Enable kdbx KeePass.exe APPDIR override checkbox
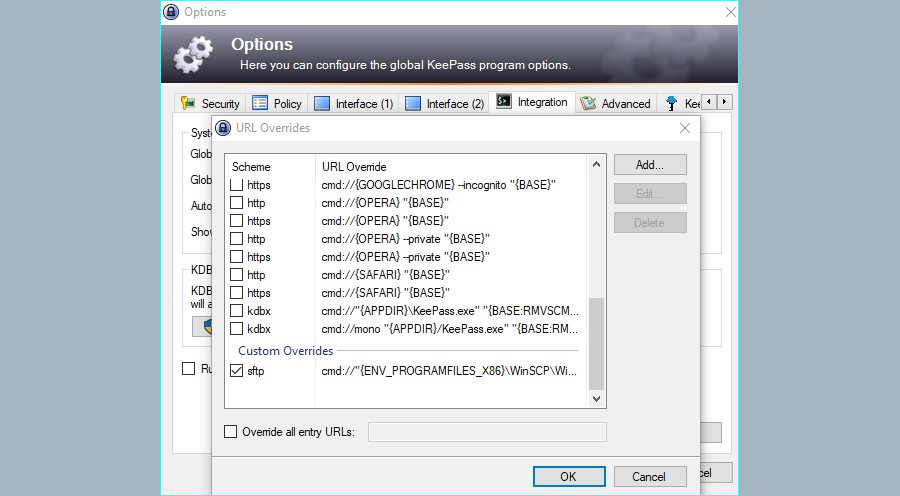Screen dimensions: 900x496 tap(236, 311)
